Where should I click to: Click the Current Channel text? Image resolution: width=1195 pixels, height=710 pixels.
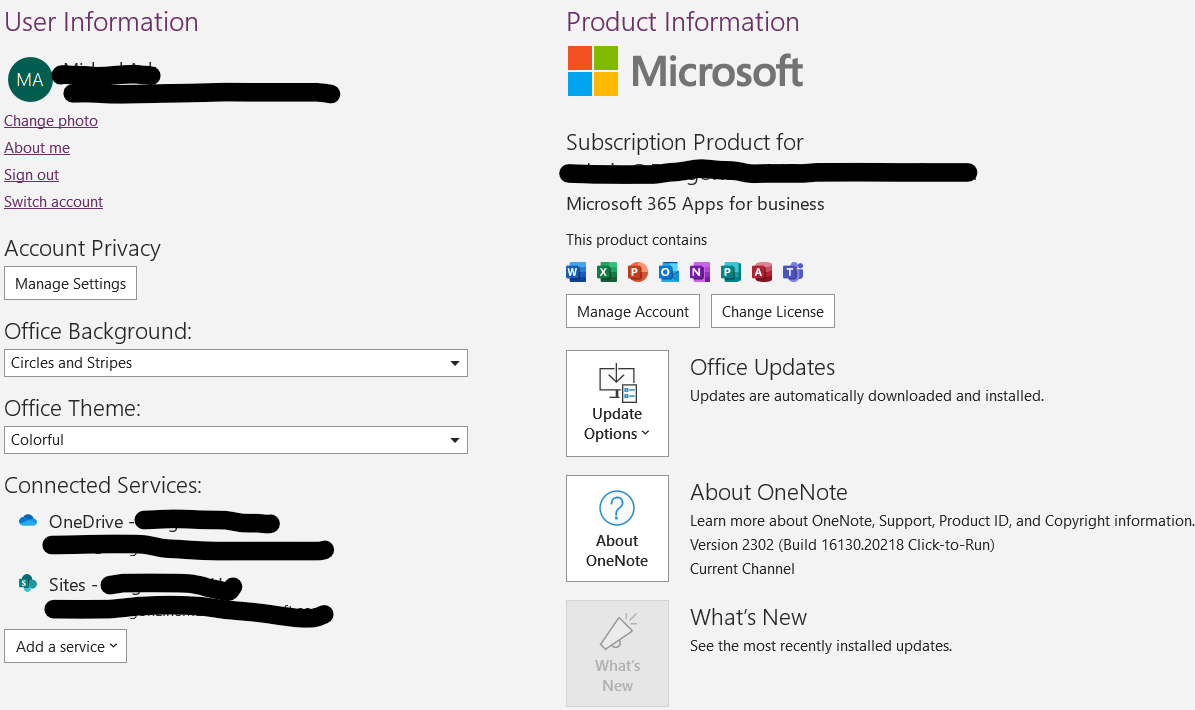click(742, 569)
